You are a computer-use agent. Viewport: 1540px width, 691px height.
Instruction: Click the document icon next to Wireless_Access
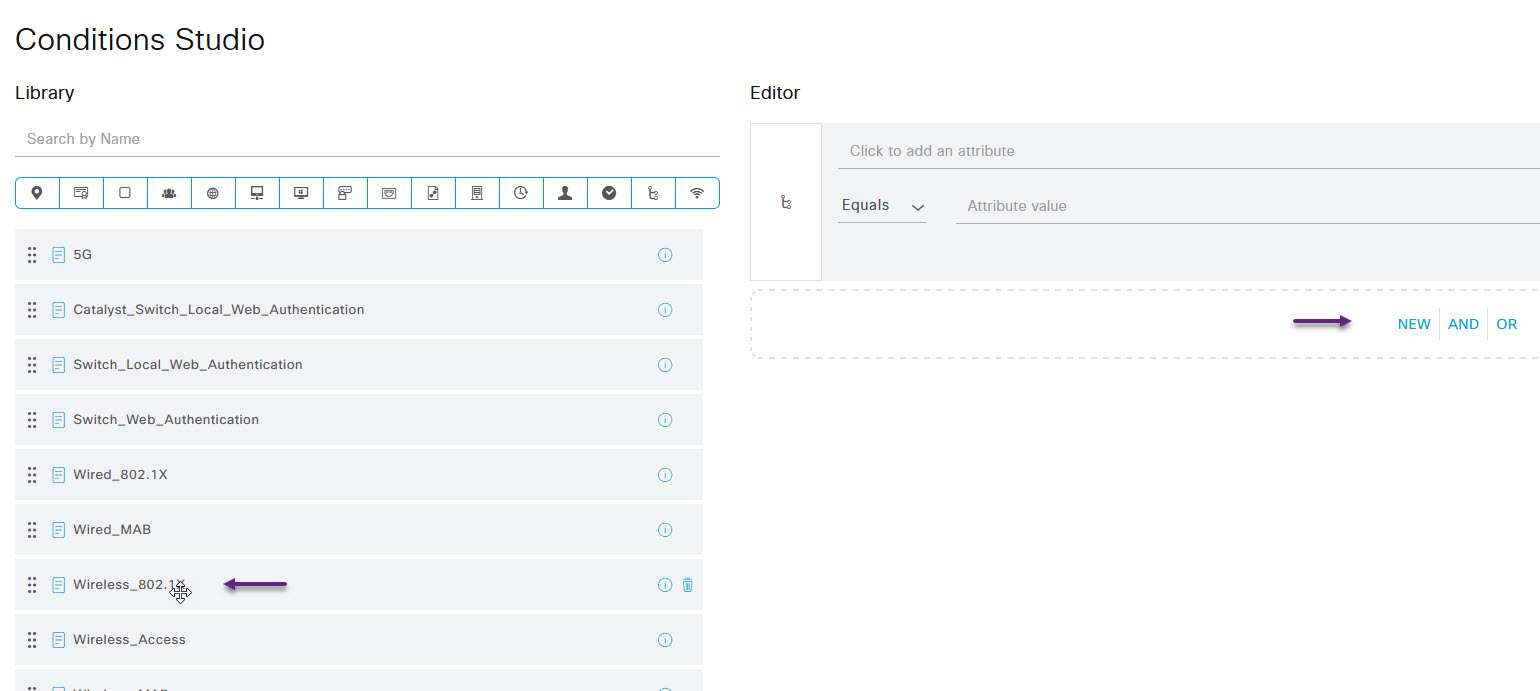coord(59,640)
